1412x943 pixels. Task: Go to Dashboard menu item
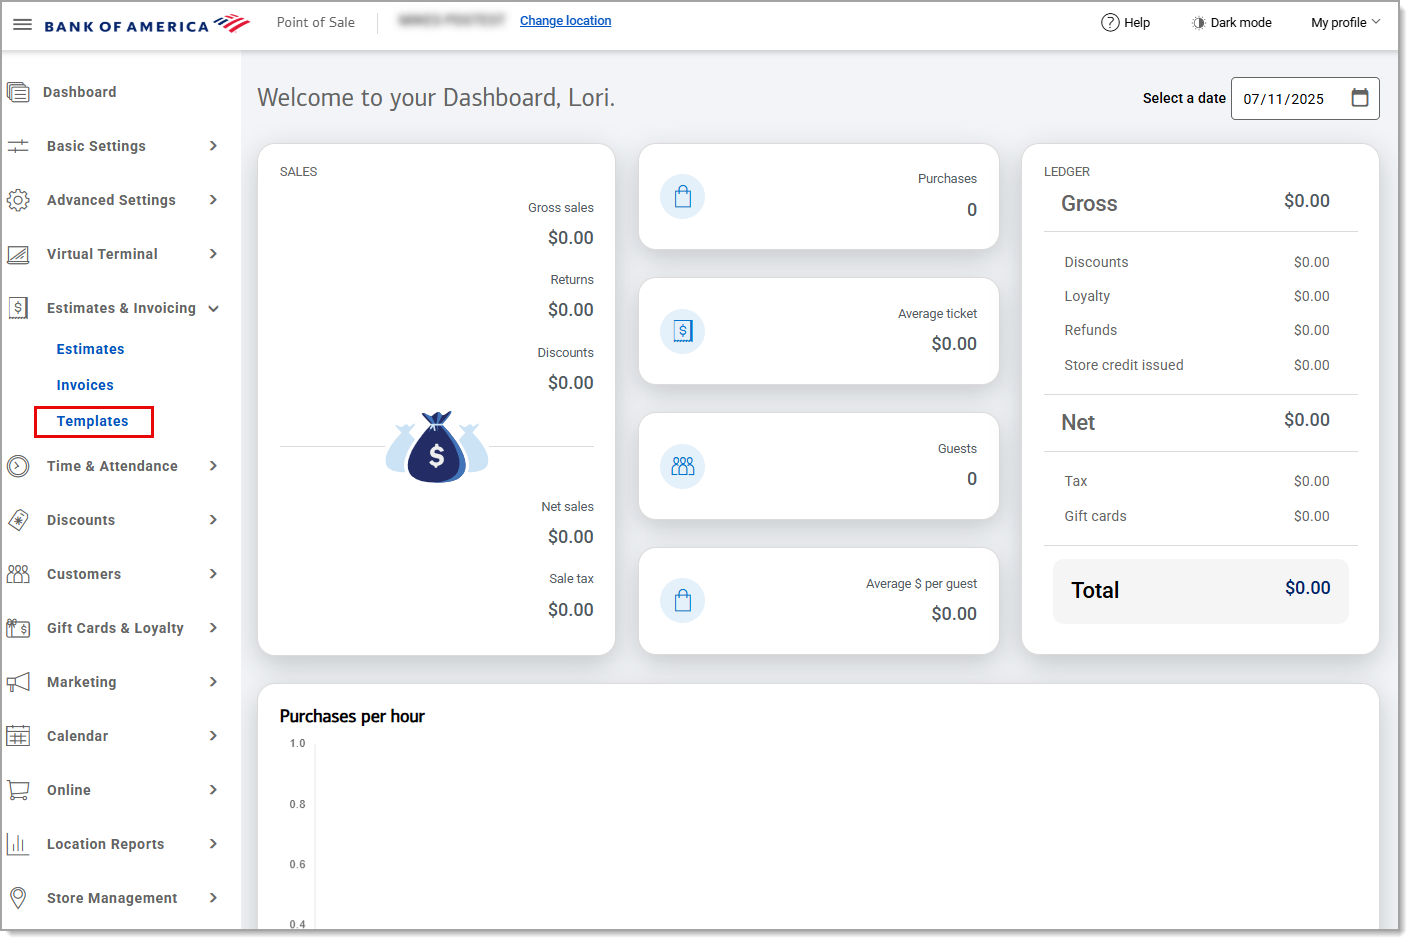coord(80,92)
